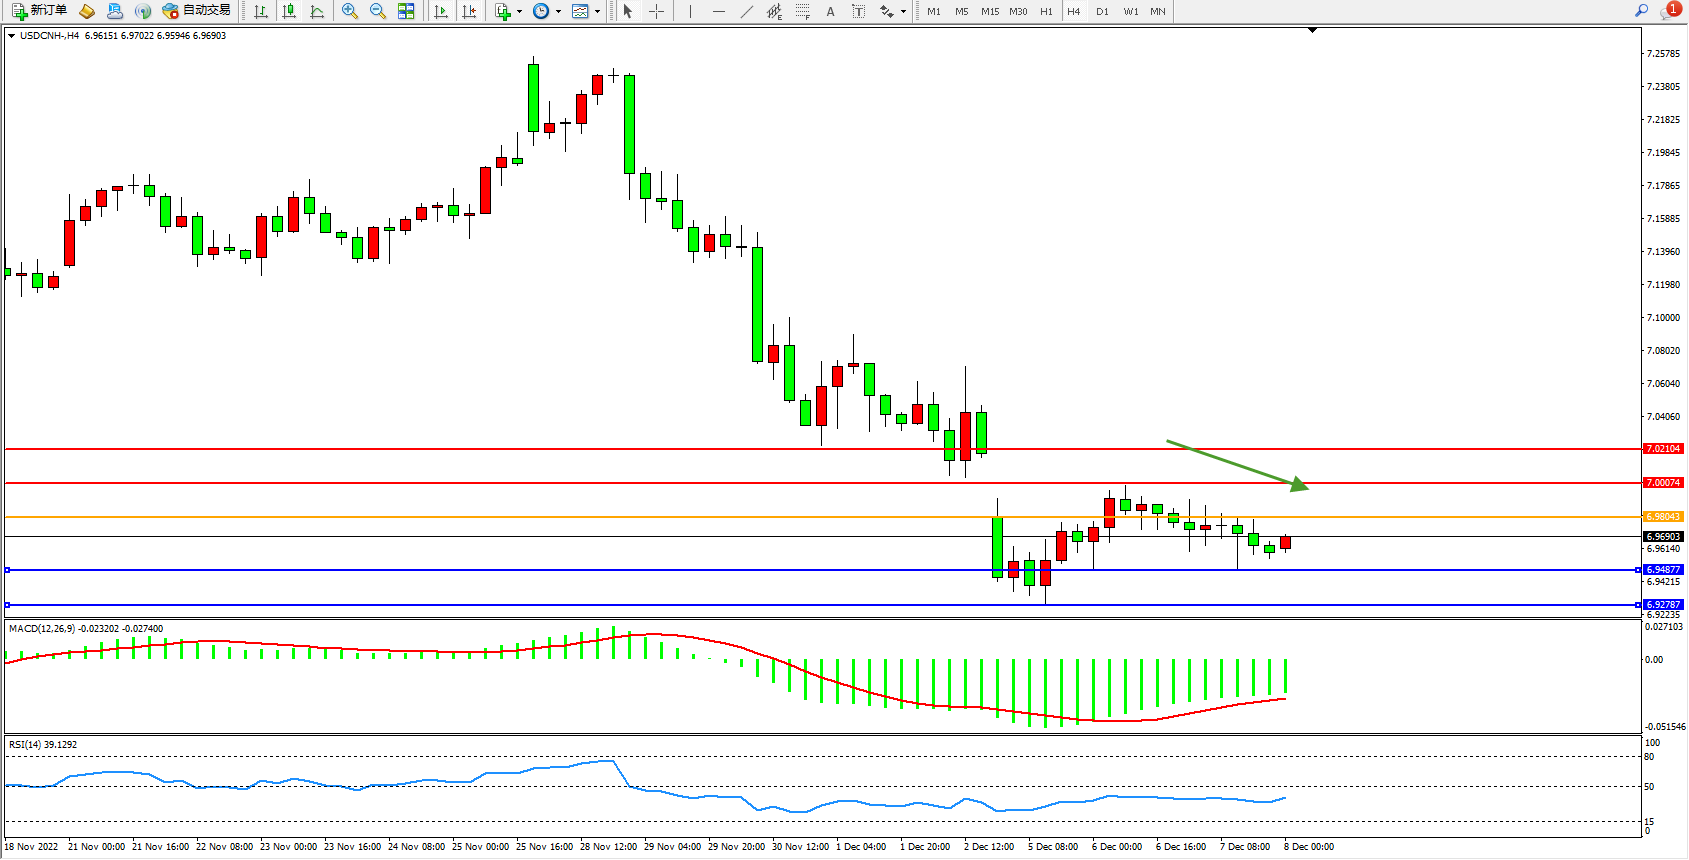The height and width of the screenshot is (860, 1689).
Task: Click the search magnifier in top right
Action: 1641,11
